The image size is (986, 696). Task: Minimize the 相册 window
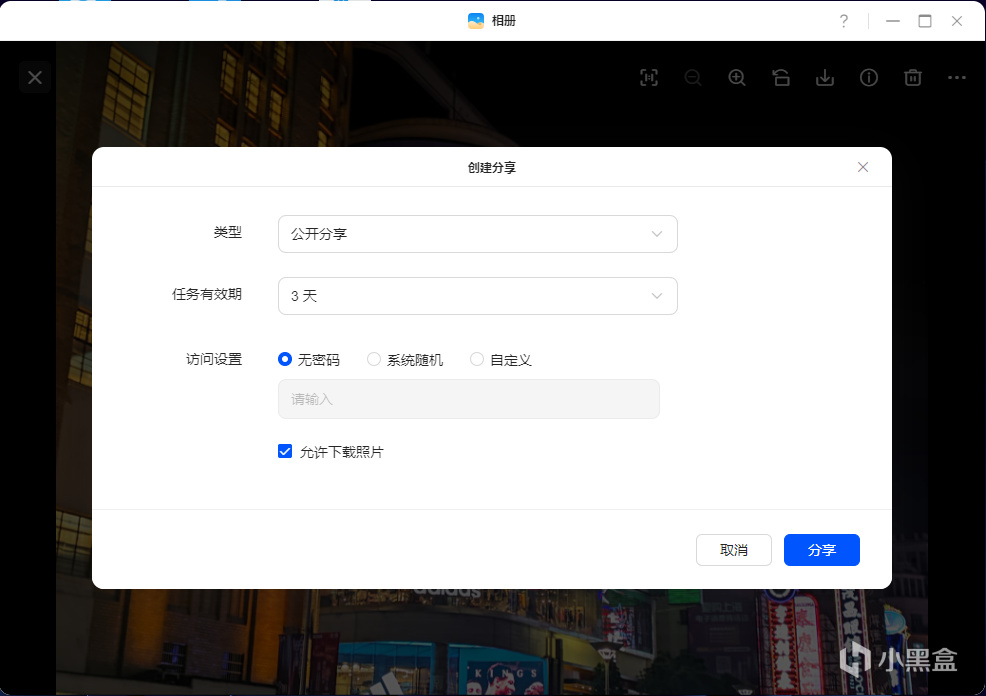point(893,21)
